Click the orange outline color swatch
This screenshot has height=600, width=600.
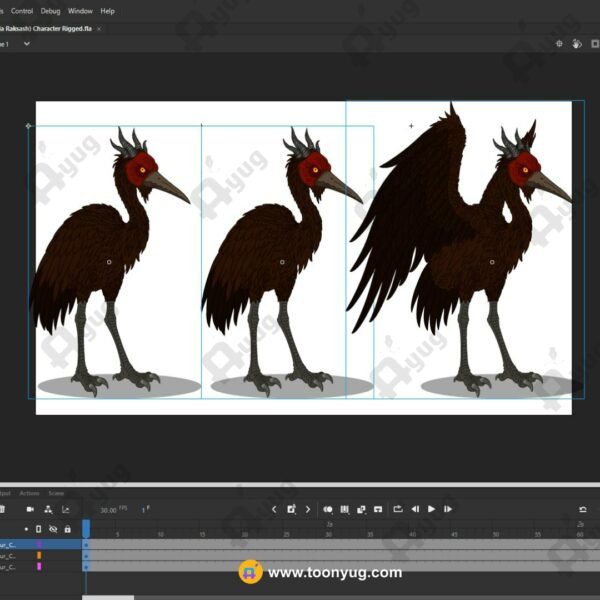click(x=39, y=555)
